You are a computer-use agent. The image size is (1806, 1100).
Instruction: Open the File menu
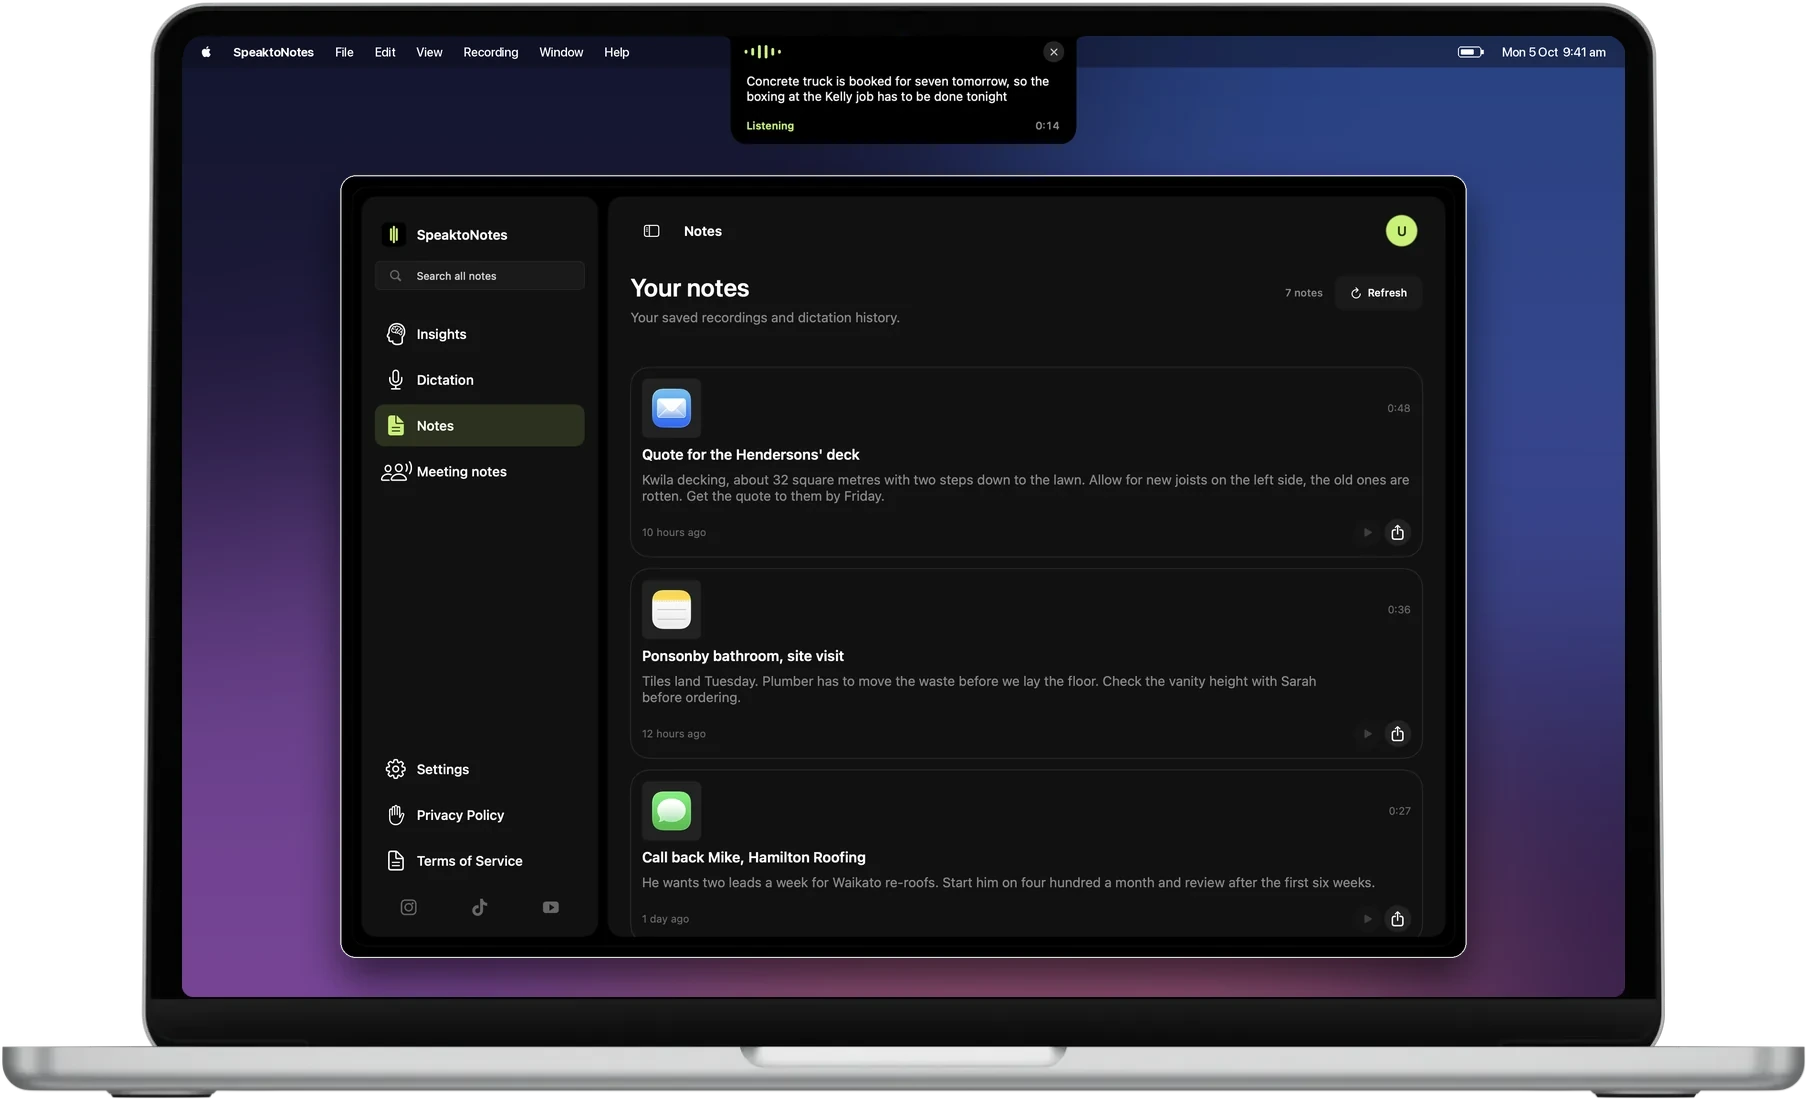click(344, 52)
